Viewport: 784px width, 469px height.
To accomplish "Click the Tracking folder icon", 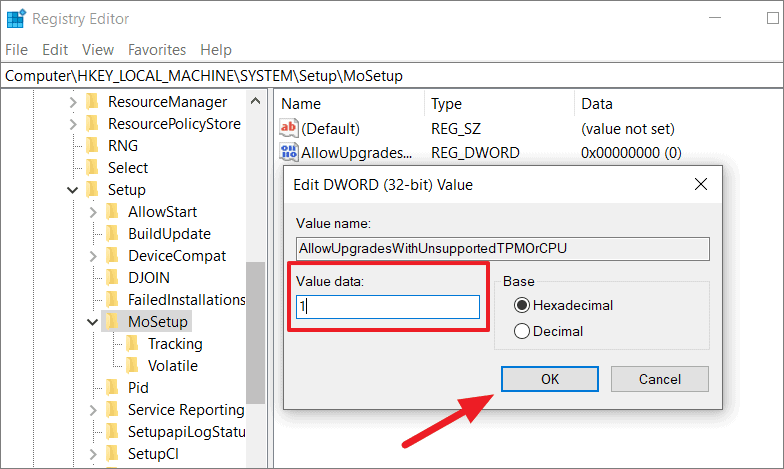I will 132,344.
